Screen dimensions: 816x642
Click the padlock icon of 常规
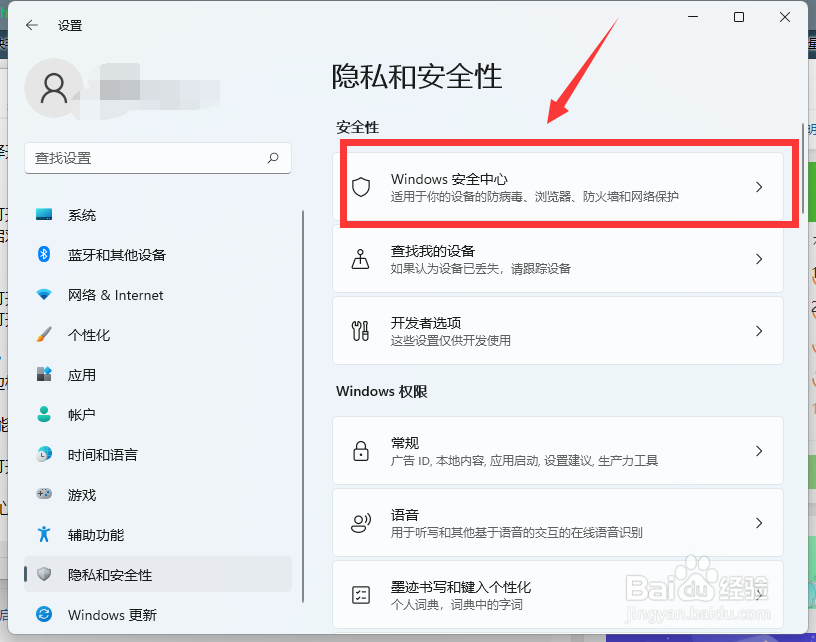[x=361, y=451]
